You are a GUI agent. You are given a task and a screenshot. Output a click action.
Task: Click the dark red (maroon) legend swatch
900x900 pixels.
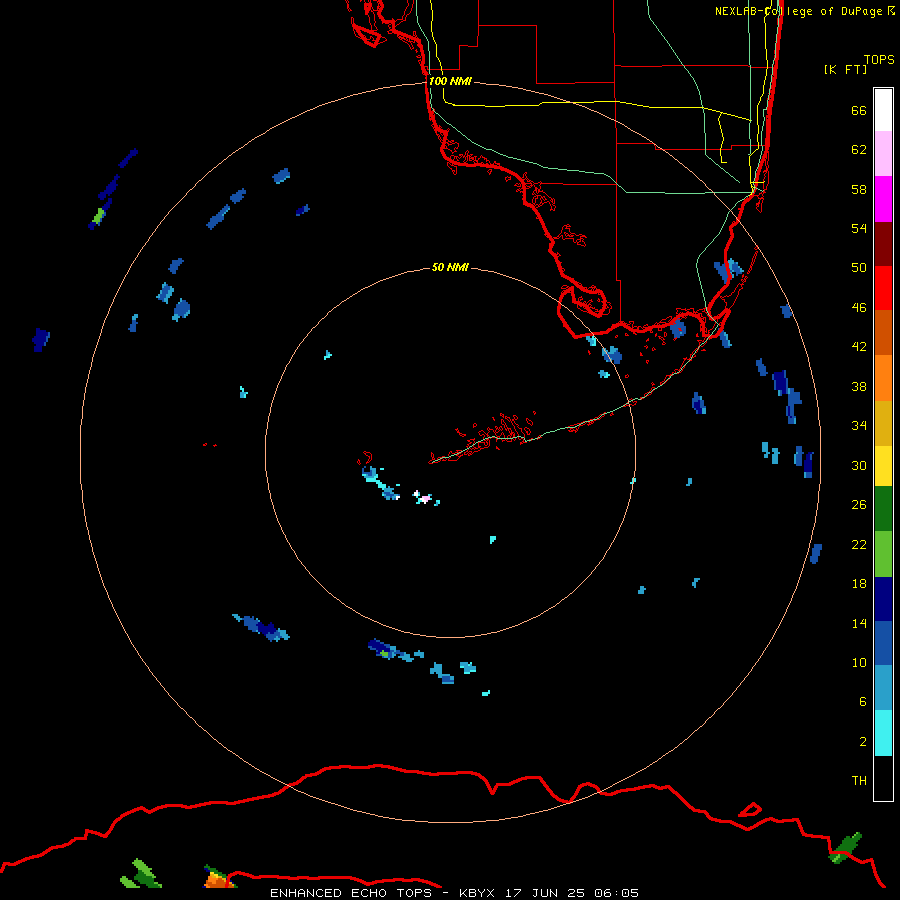click(883, 244)
